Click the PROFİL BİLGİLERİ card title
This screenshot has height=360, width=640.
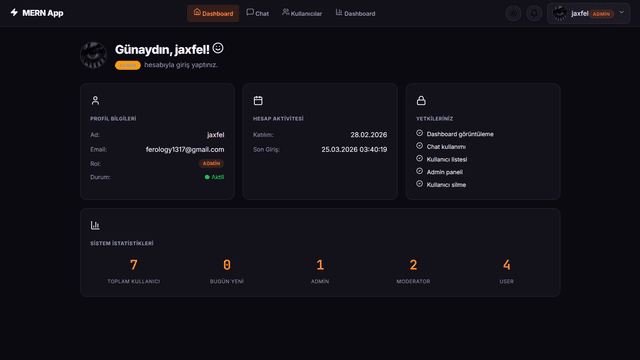coord(113,118)
